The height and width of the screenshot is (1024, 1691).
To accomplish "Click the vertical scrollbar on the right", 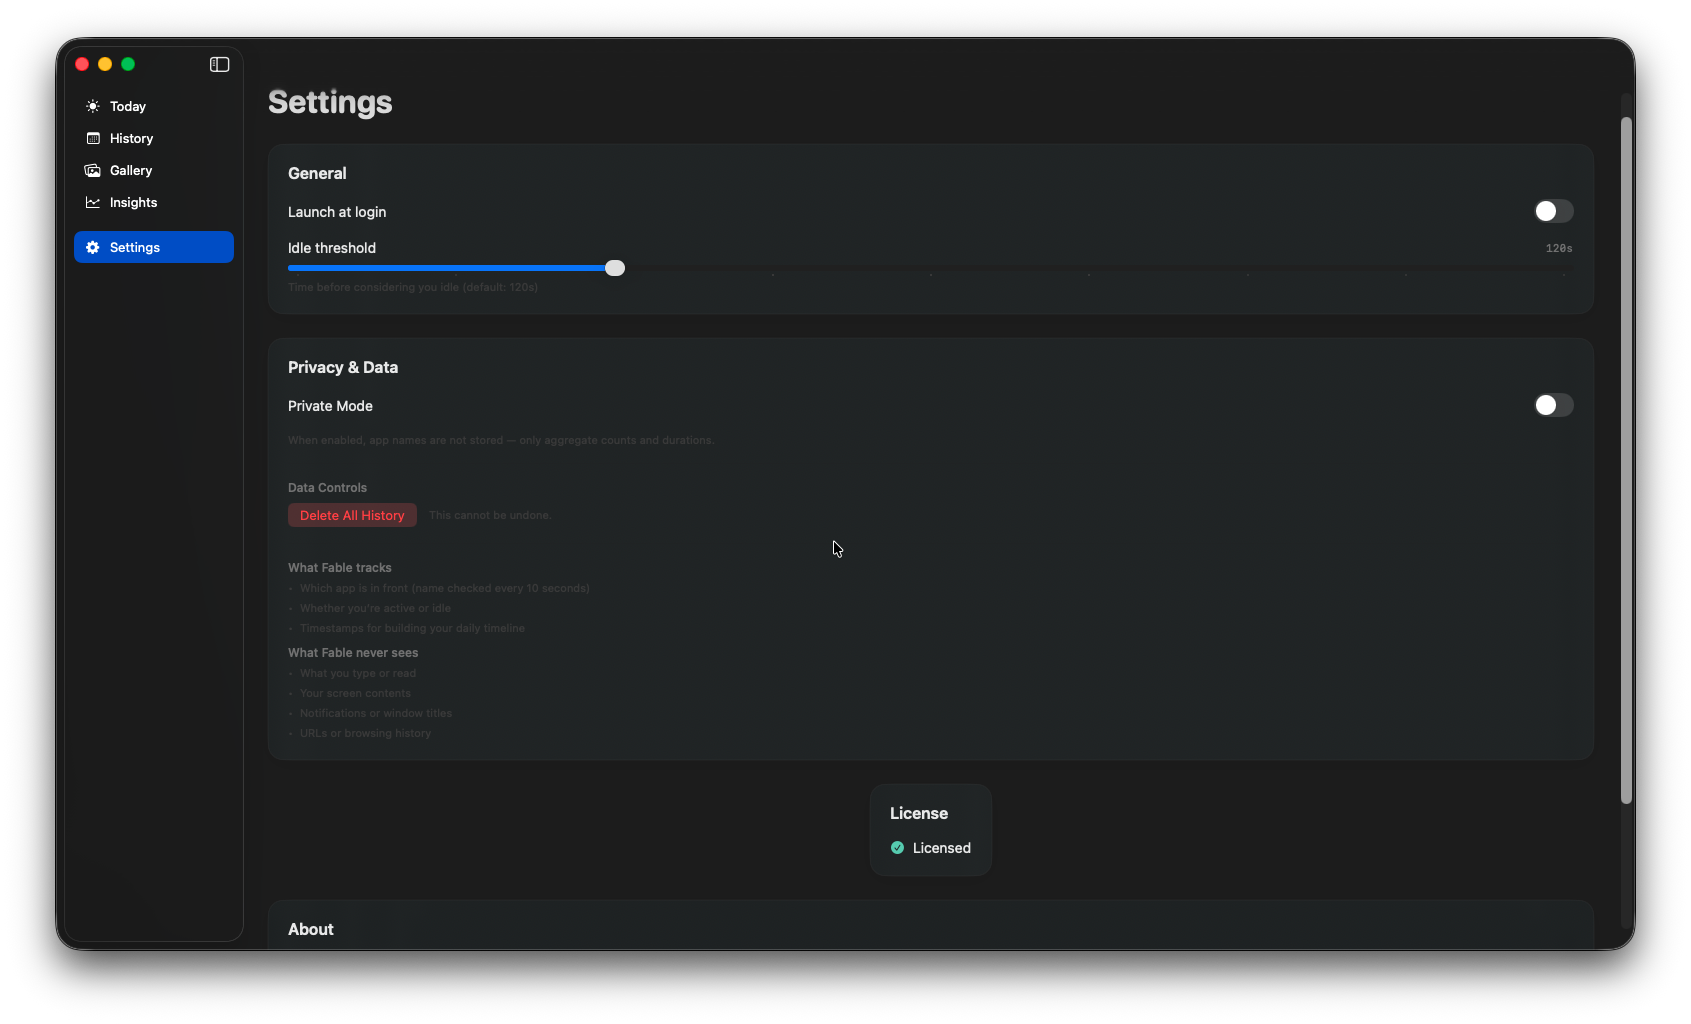I will (1624, 450).
